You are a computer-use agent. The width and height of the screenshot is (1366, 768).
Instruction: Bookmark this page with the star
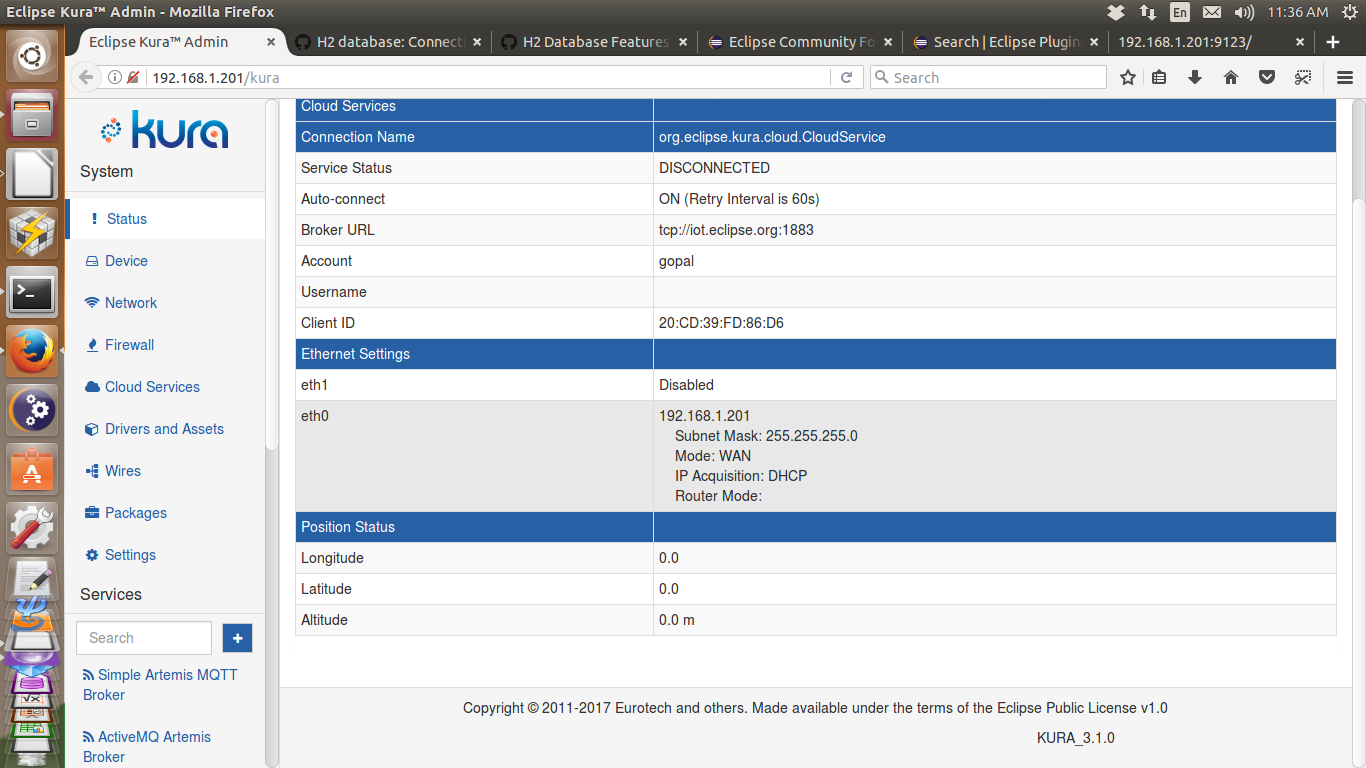click(1128, 78)
